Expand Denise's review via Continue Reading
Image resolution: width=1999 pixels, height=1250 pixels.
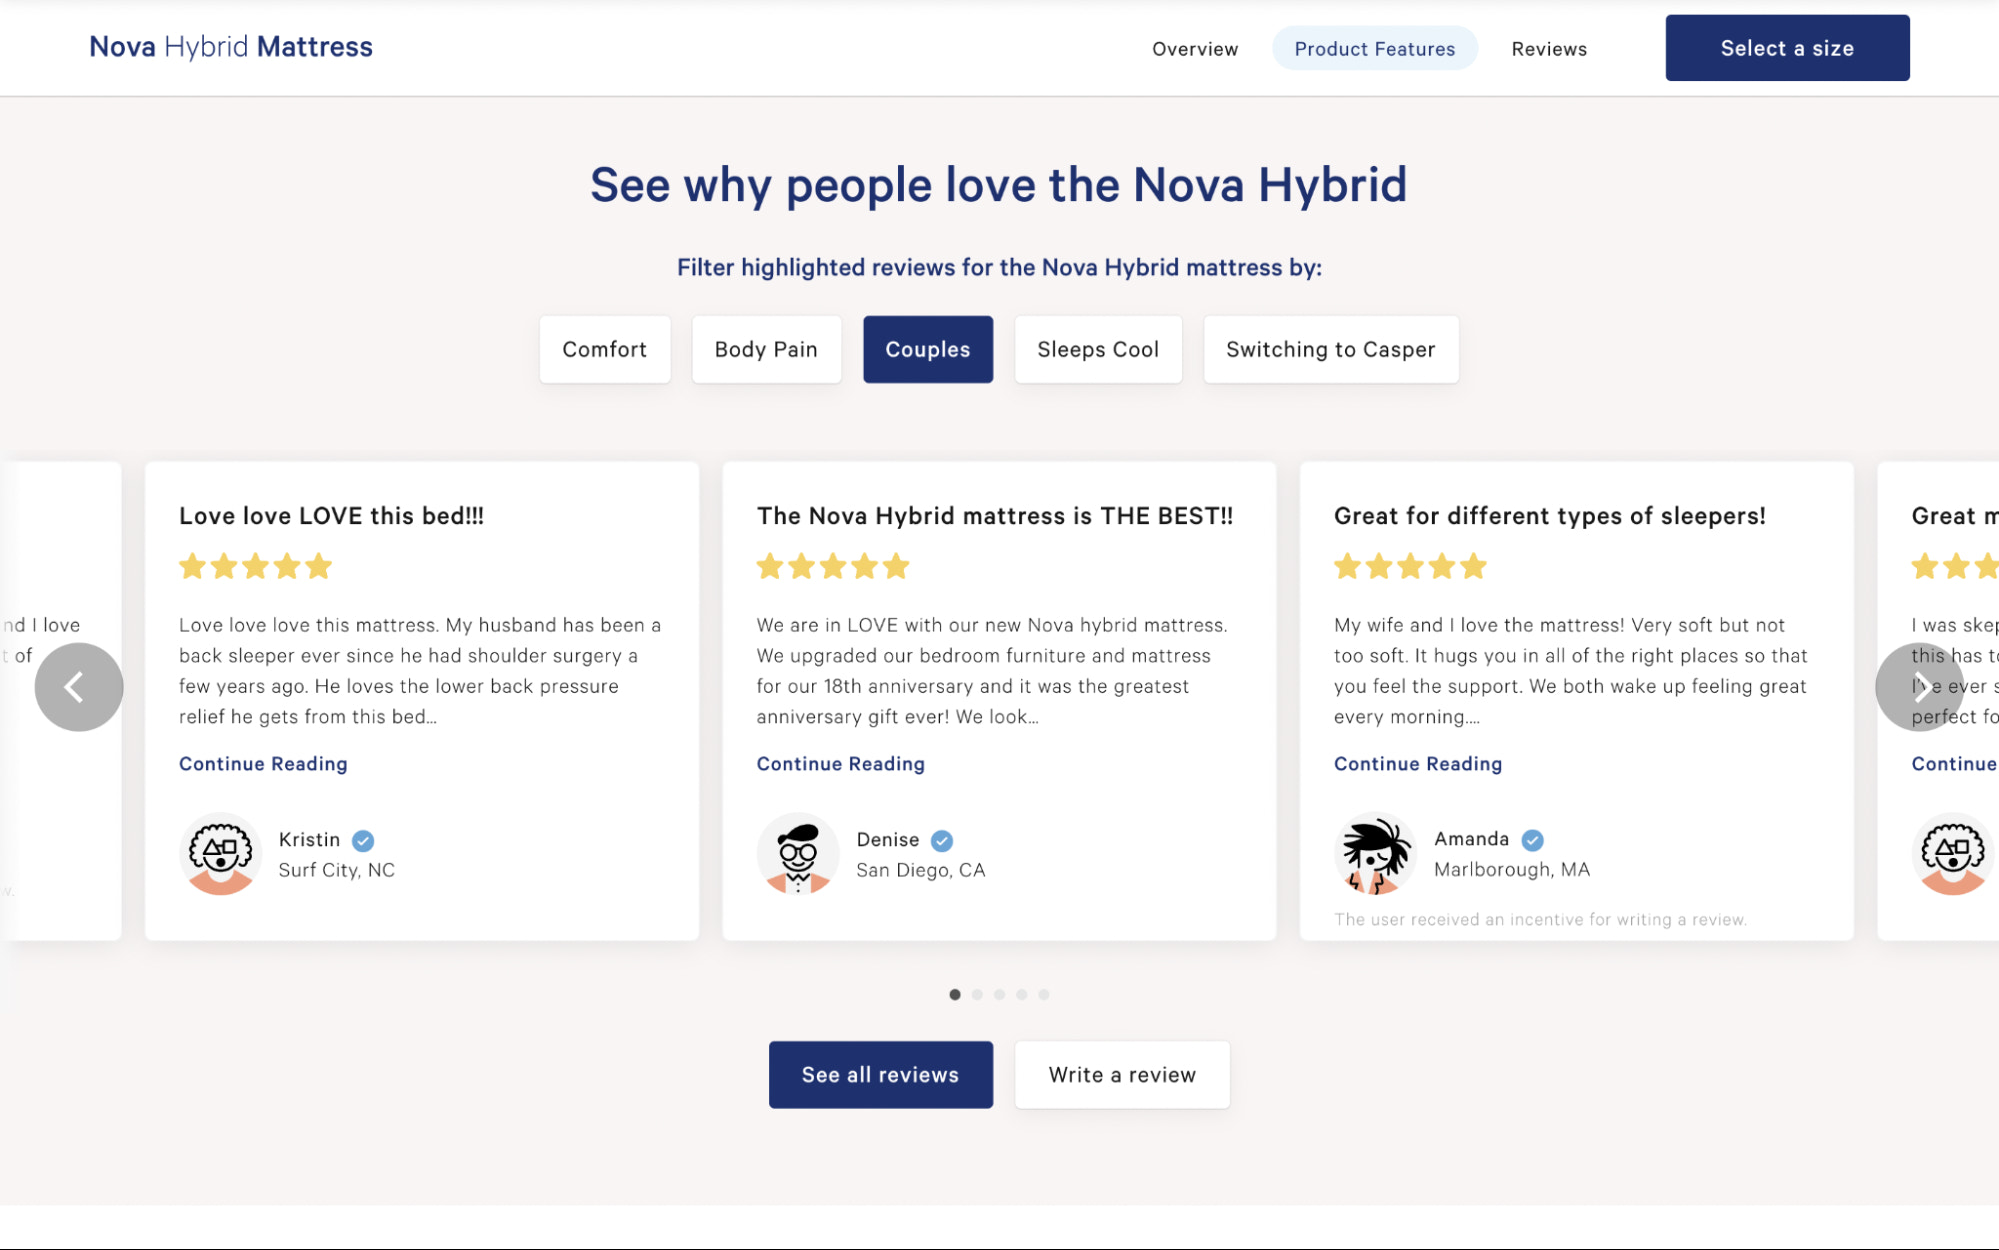click(839, 763)
